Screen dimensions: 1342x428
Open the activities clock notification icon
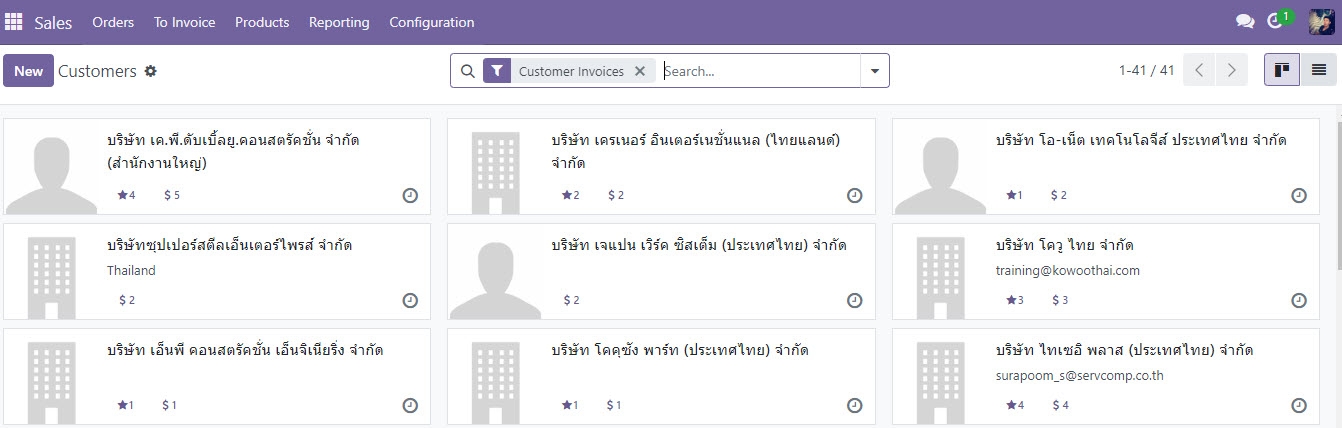pyautogui.click(x=1275, y=22)
